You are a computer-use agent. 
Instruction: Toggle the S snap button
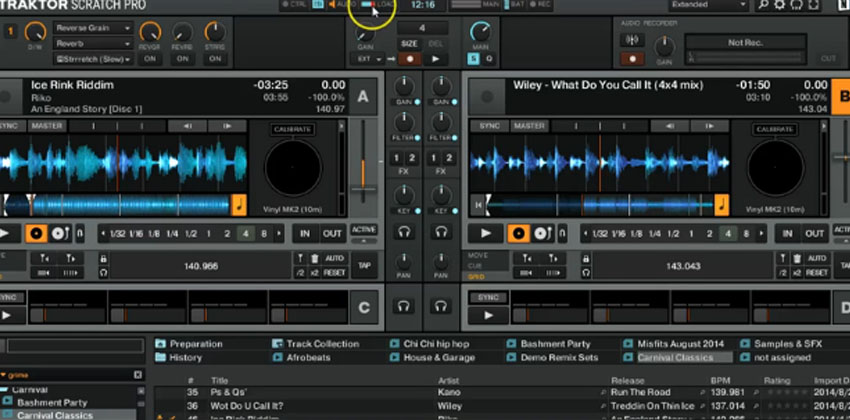tap(474, 59)
